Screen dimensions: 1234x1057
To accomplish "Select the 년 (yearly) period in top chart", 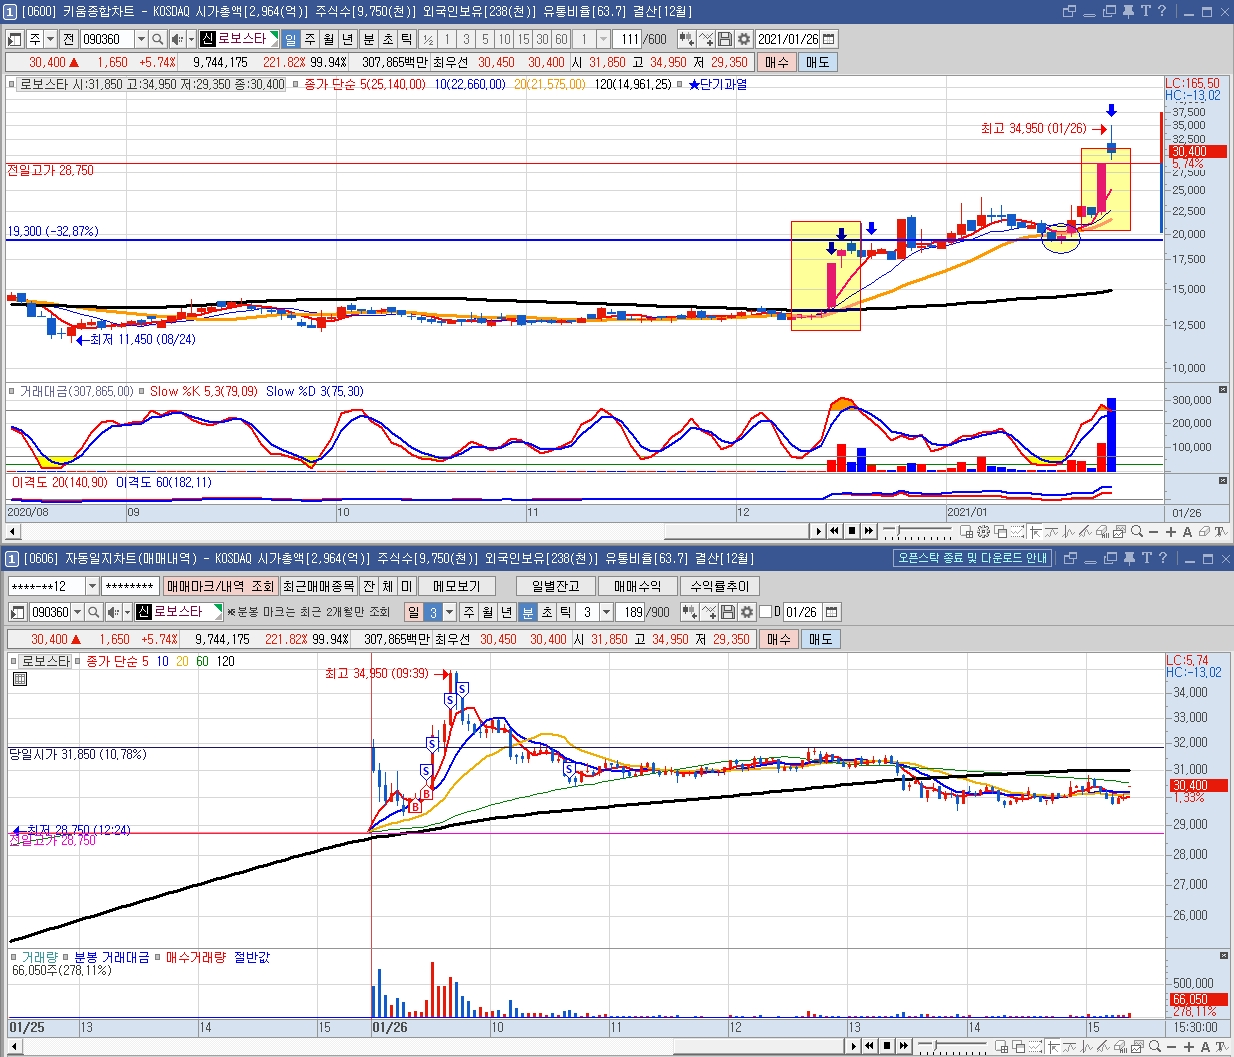I will 347,39.
